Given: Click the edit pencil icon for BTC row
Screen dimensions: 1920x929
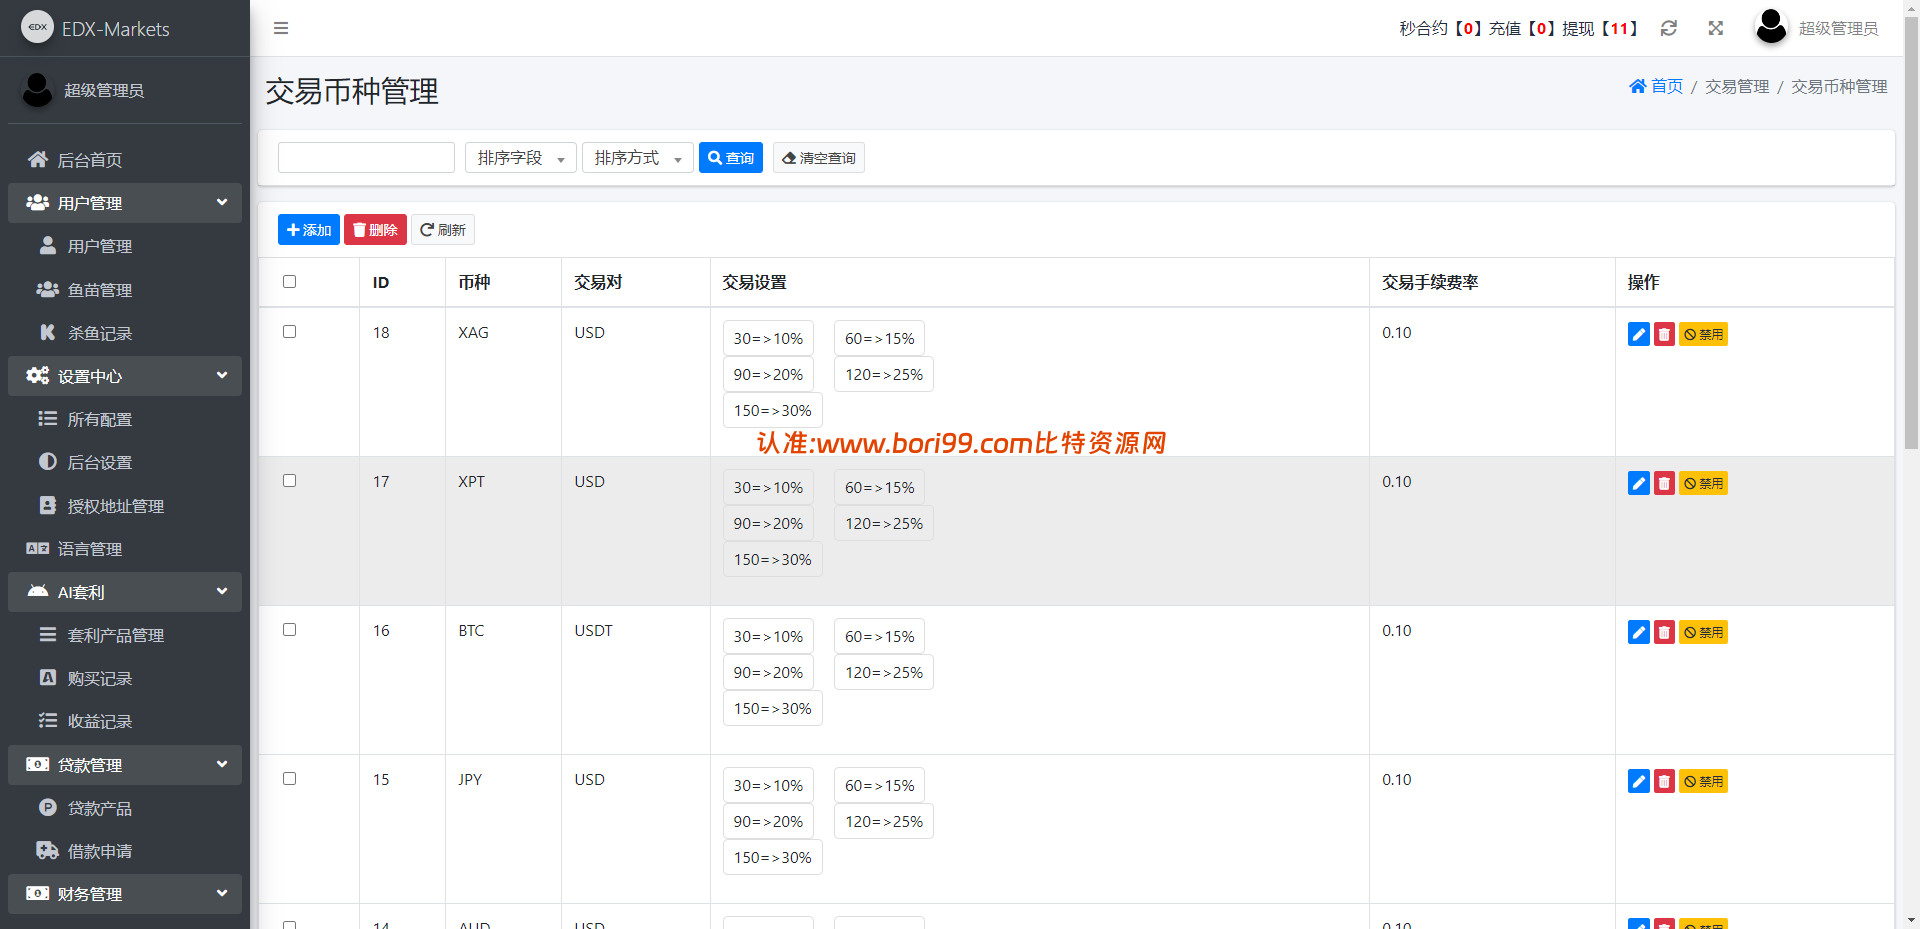Looking at the screenshot, I should [x=1639, y=632].
